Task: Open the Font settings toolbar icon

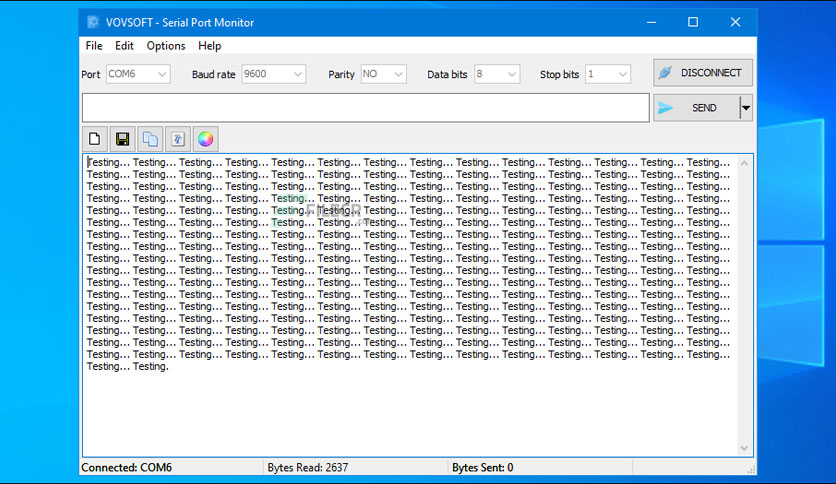Action: pos(178,139)
